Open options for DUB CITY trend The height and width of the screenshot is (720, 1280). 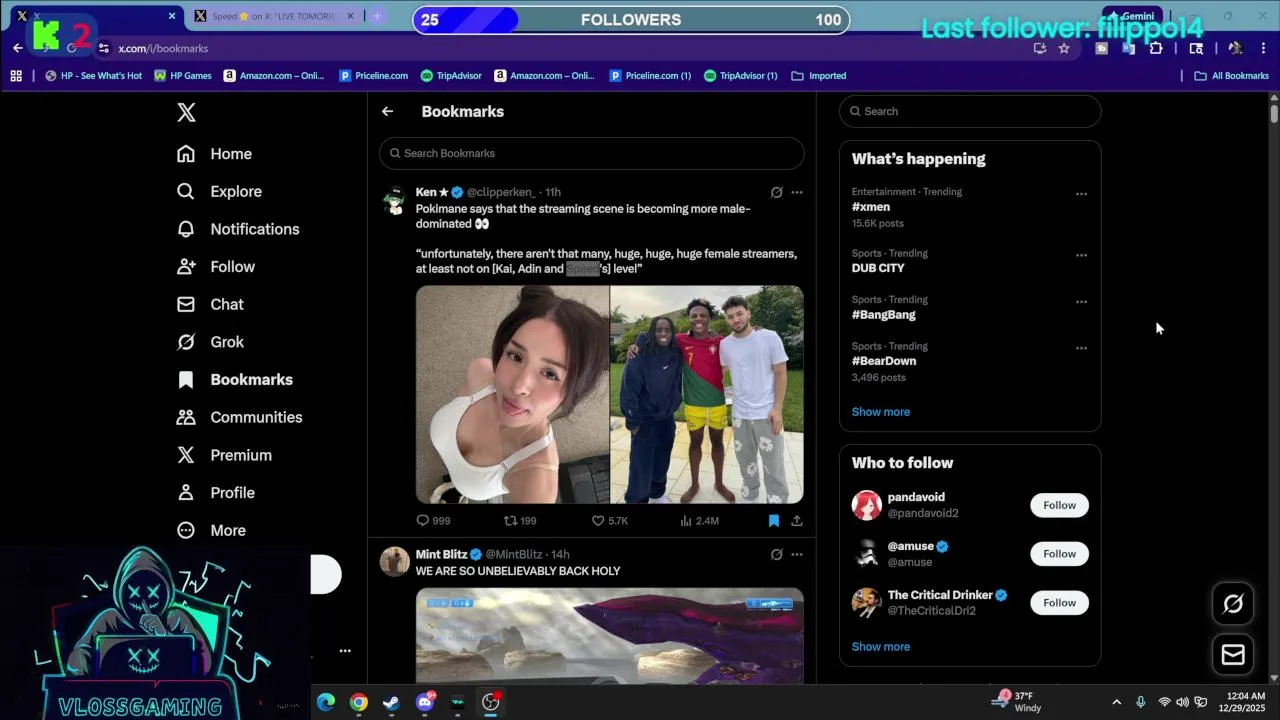click(1081, 255)
